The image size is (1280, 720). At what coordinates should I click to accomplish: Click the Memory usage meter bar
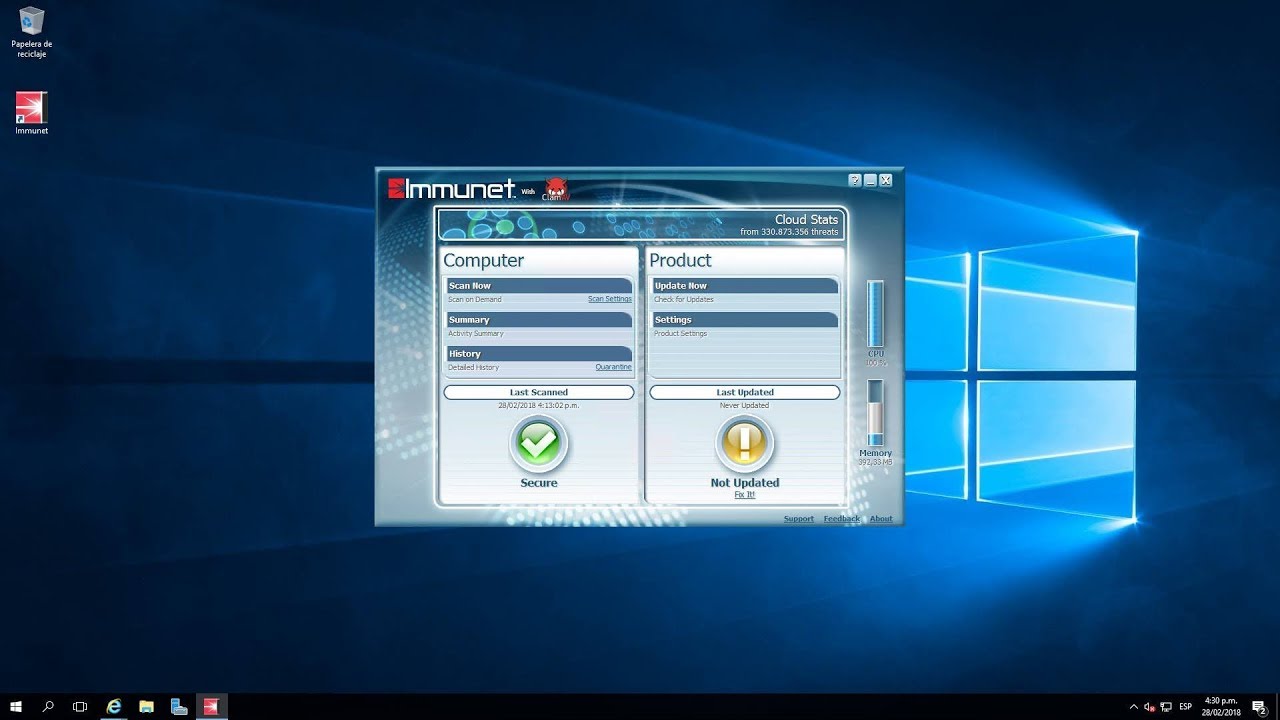pyautogui.click(x=876, y=413)
